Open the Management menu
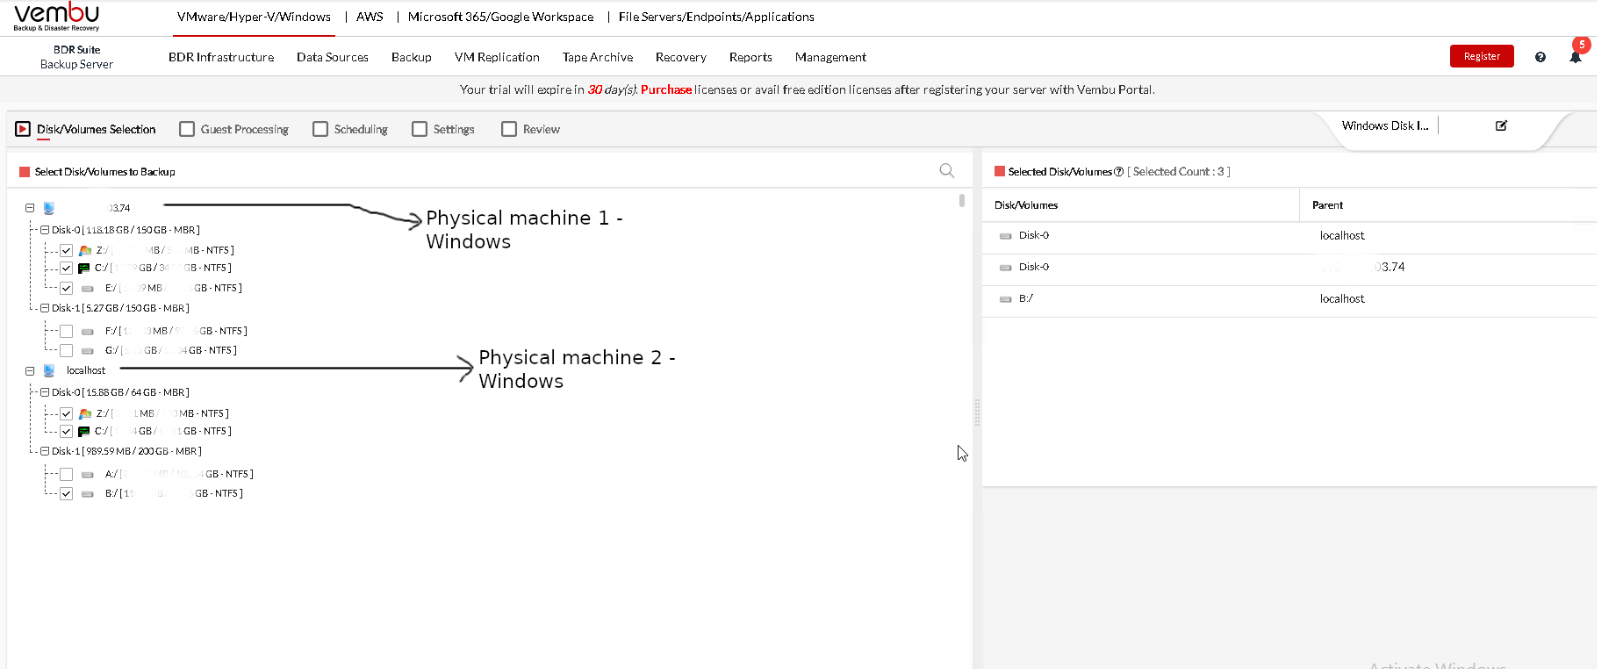 (831, 57)
